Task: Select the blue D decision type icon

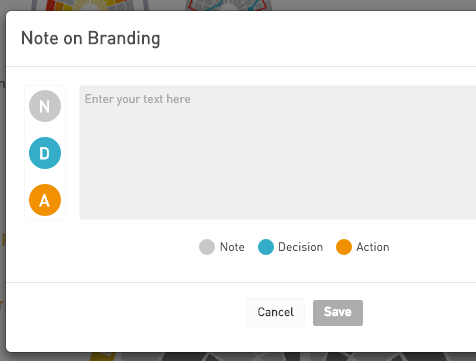Action: point(45,153)
